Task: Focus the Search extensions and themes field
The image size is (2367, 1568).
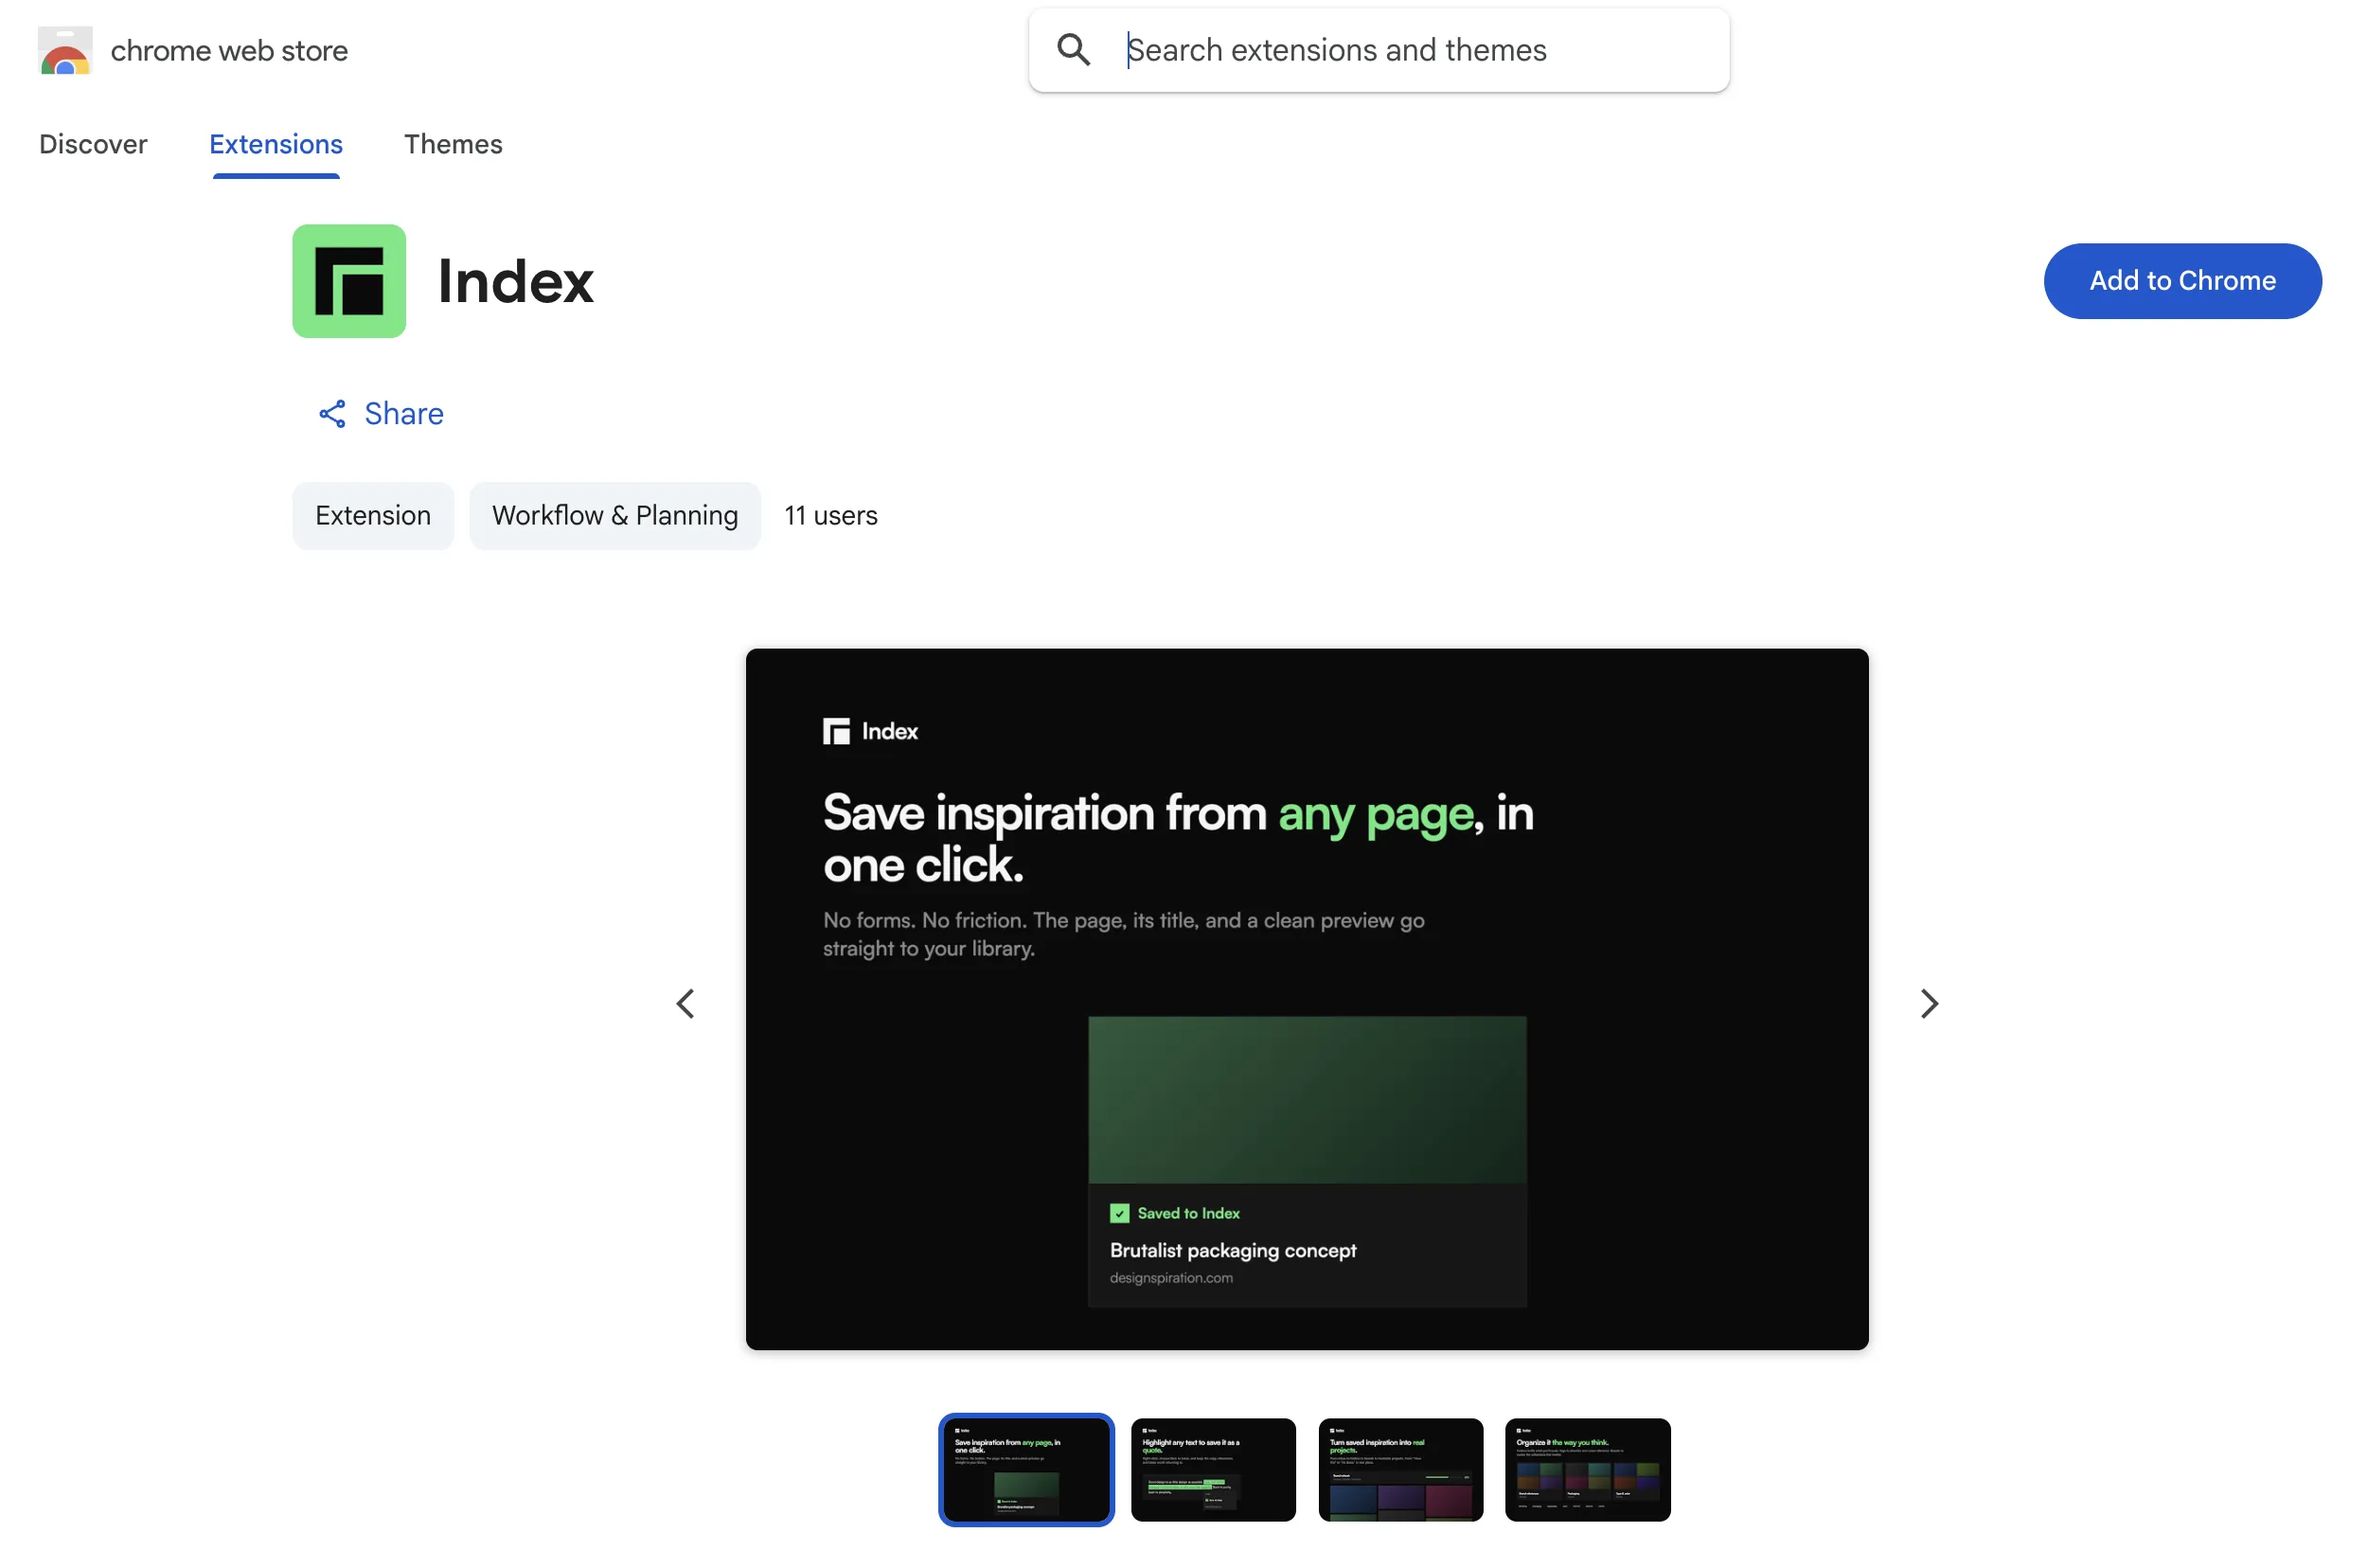Action: 1379,50
